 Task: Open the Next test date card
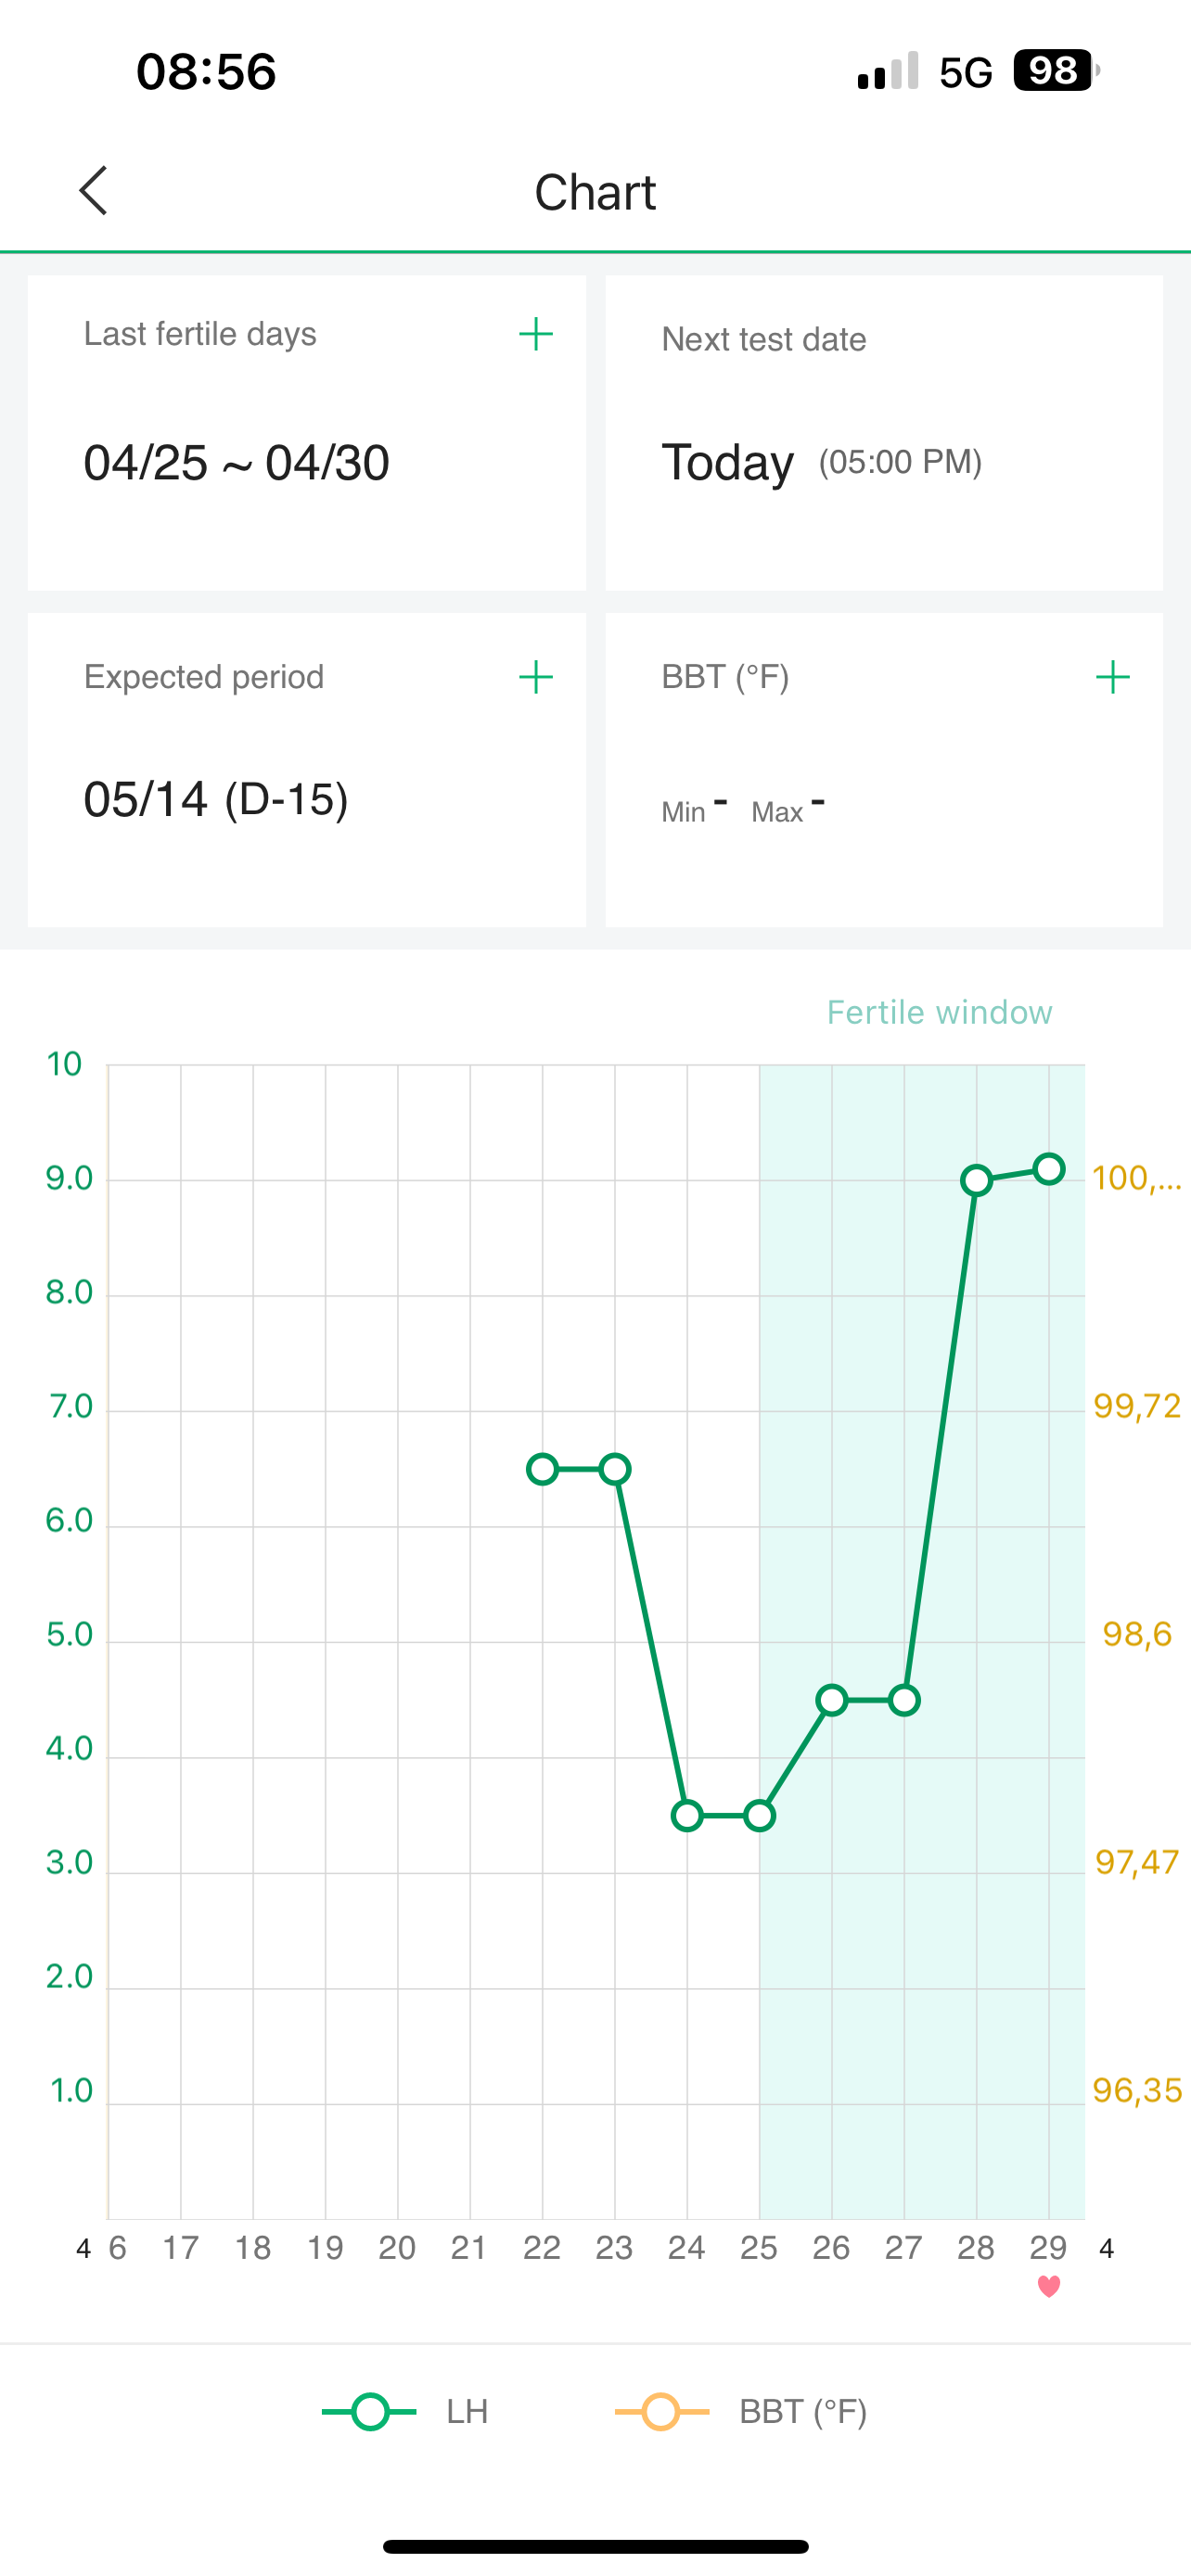click(x=884, y=433)
